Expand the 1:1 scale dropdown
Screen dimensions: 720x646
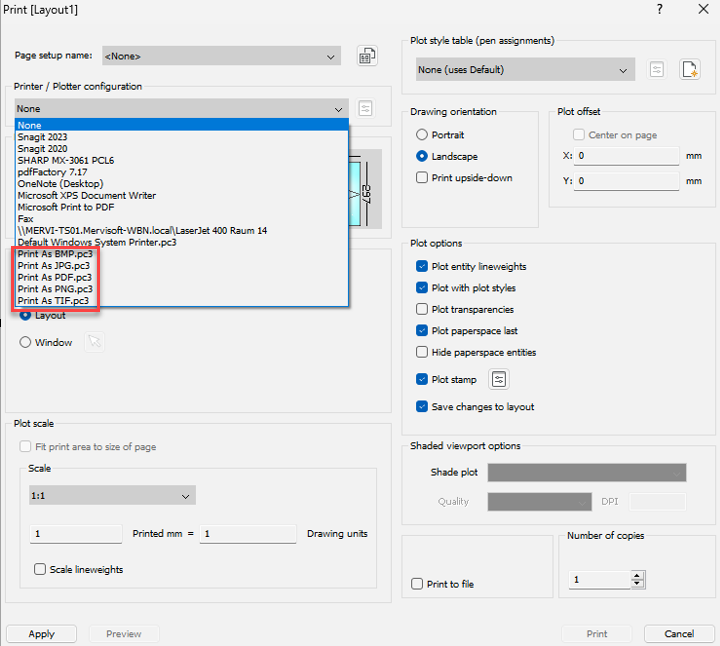(x=112, y=496)
